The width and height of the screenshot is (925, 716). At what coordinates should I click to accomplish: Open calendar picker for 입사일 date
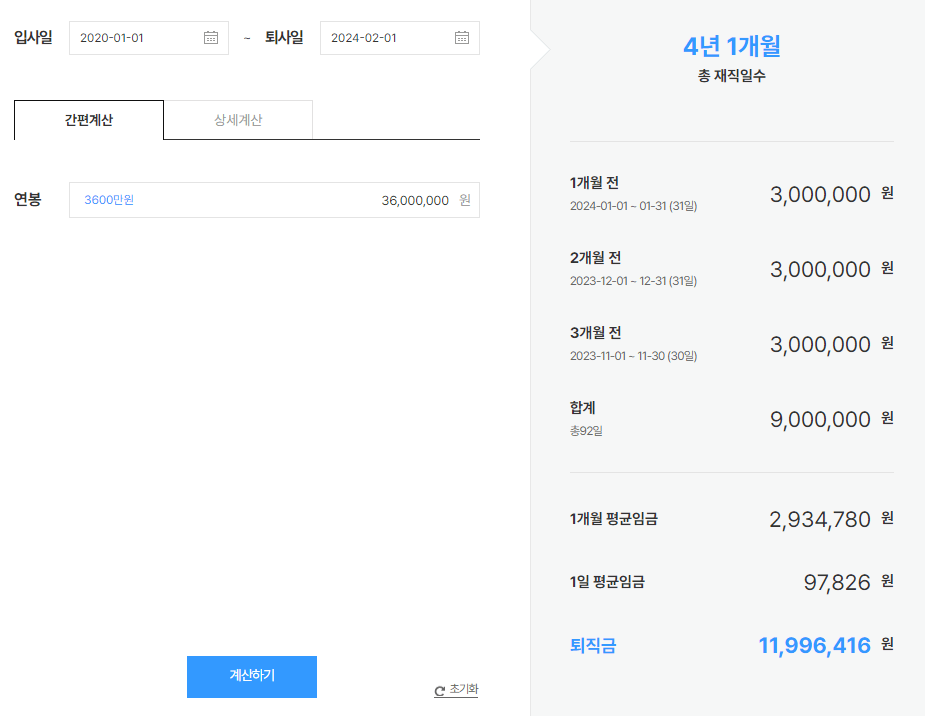coord(211,38)
